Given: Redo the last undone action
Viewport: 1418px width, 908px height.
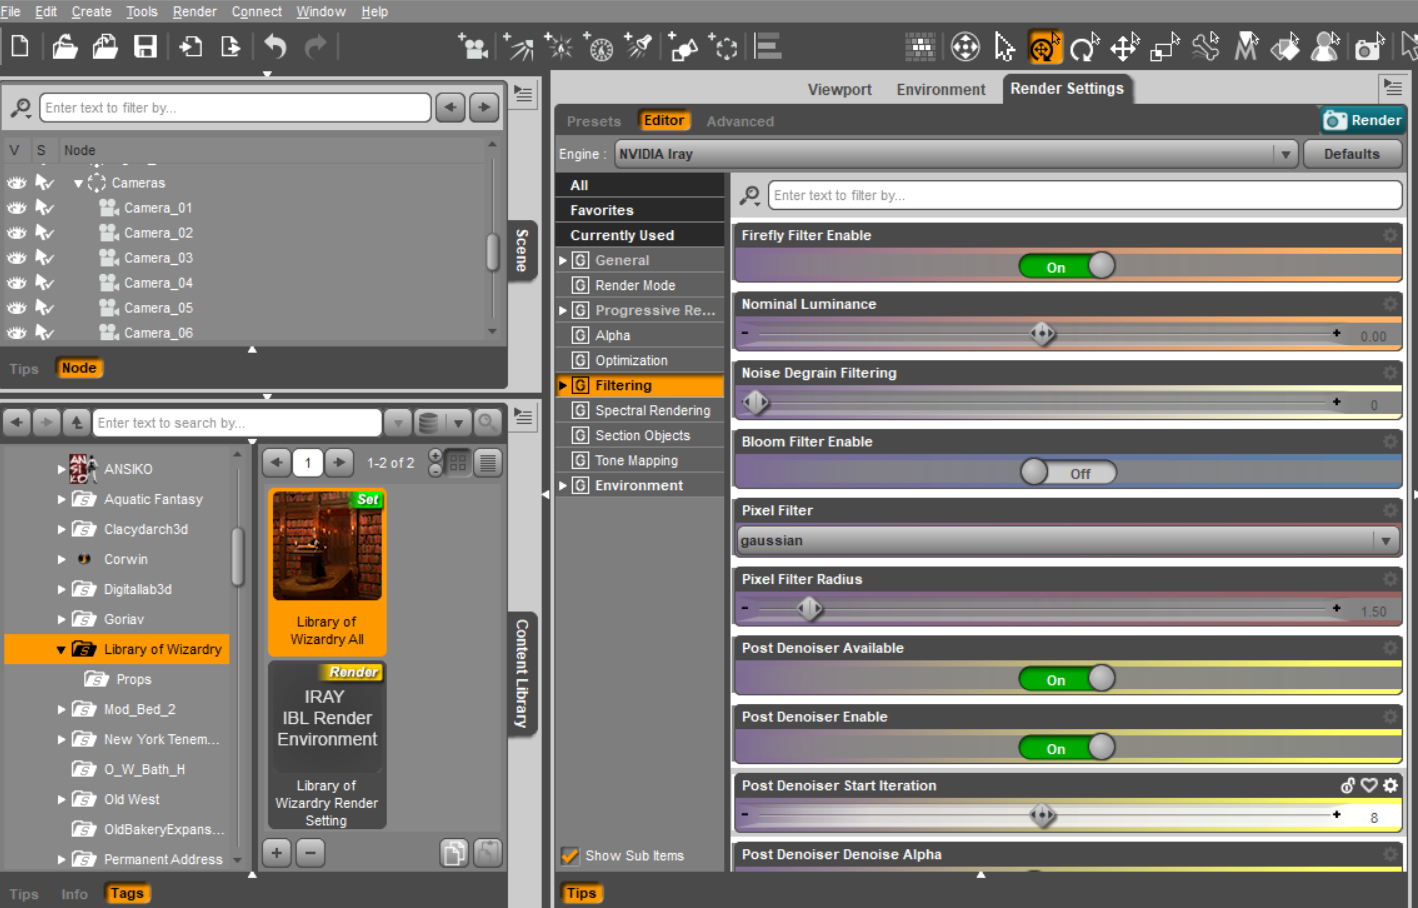Looking at the screenshot, I should tap(315, 46).
